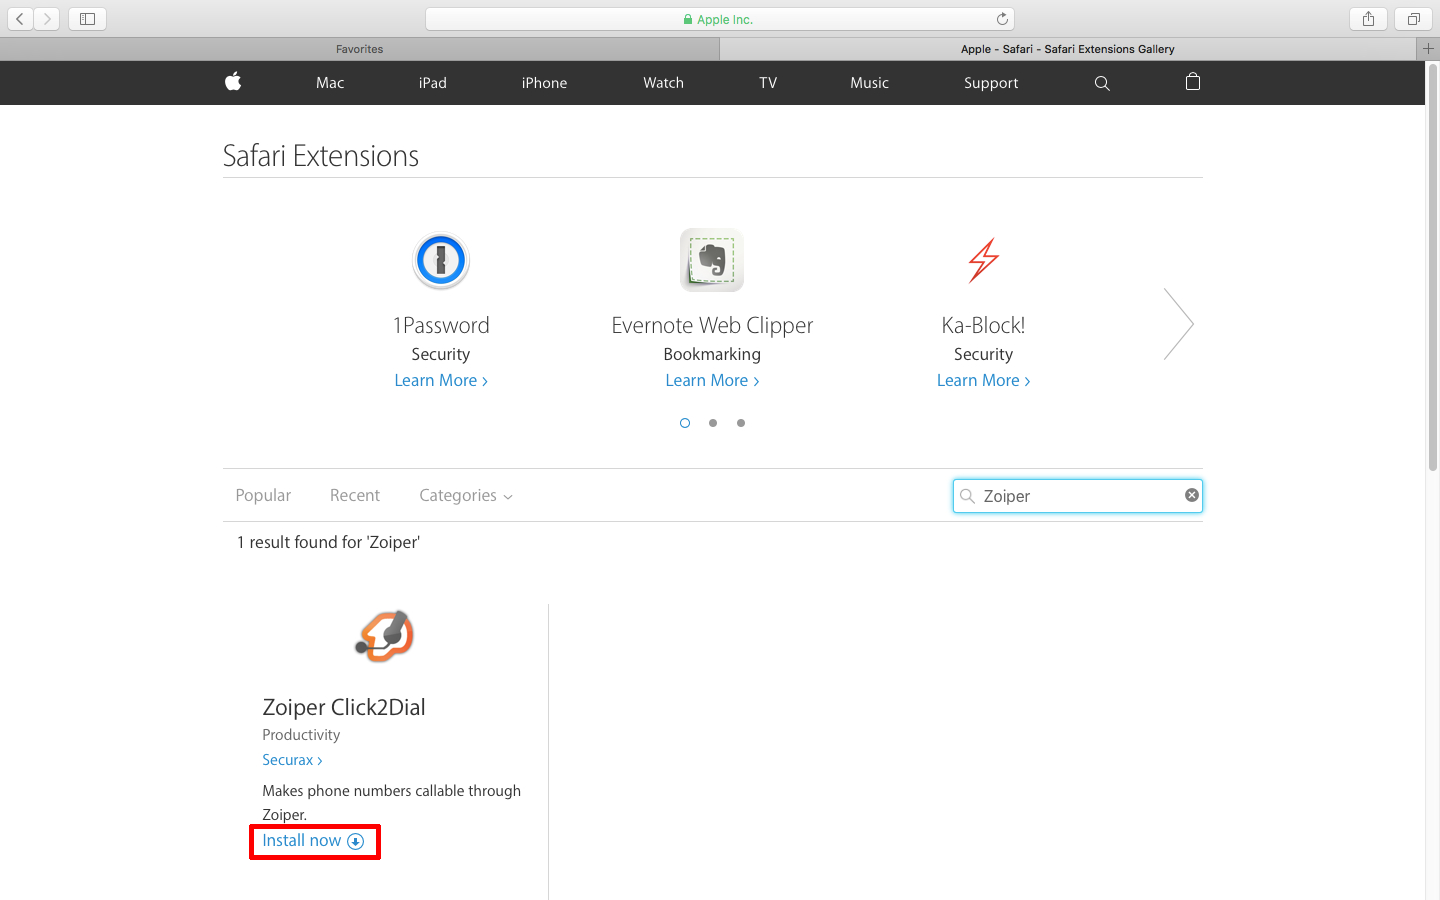1440x900 pixels.
Task: Toggle the Safari sidebar
Action: tap(87, 19)
